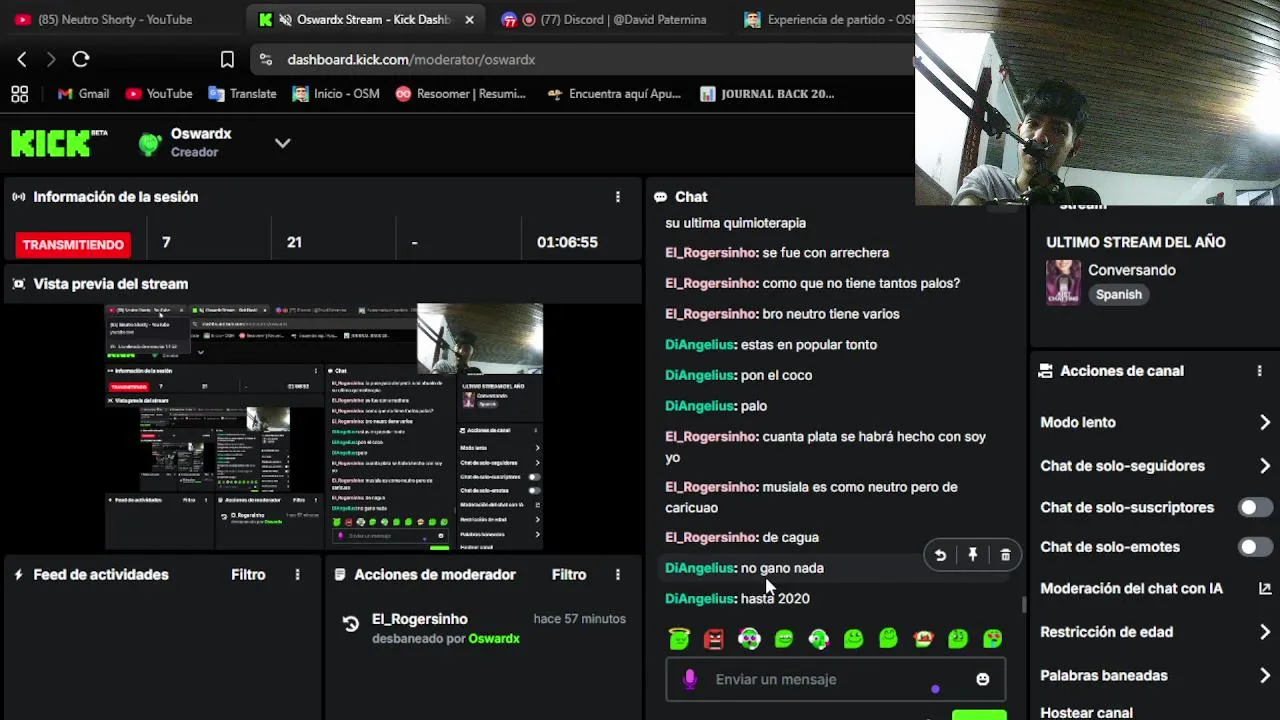The height and width of the screenshot is (720, 1280).
Task: Open the Acciones de moderador Filtro
Action: click(x=569, y=575)
